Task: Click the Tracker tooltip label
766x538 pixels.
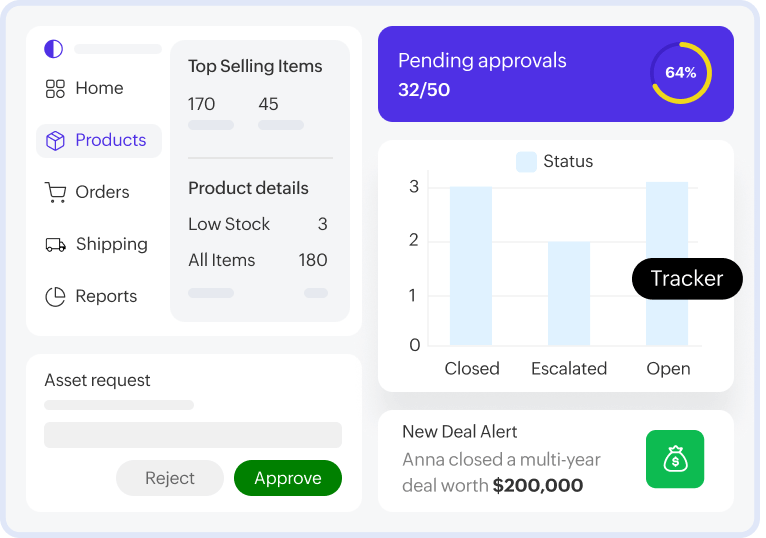Action: tap(687, 279)
